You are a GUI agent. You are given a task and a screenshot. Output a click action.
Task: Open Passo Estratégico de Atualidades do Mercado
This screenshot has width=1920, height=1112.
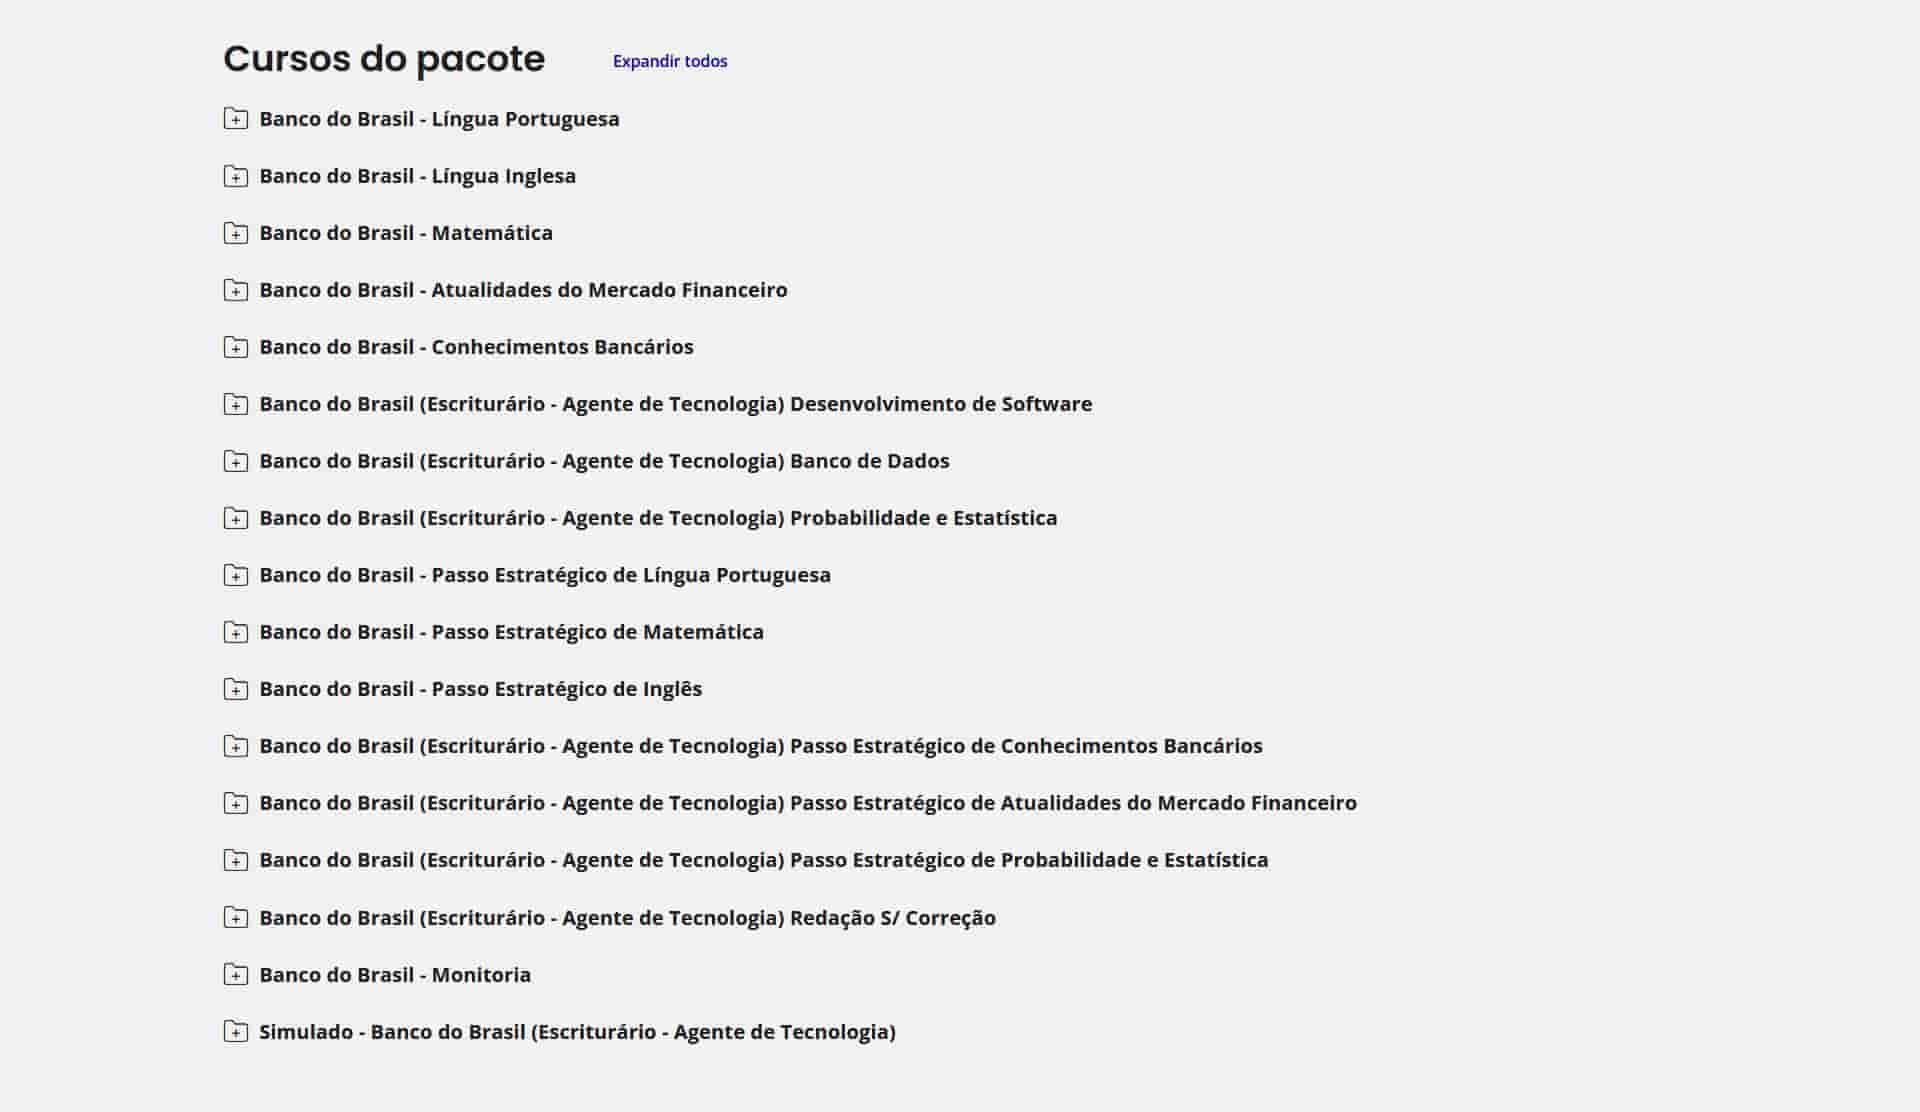(x=807, y=803)
